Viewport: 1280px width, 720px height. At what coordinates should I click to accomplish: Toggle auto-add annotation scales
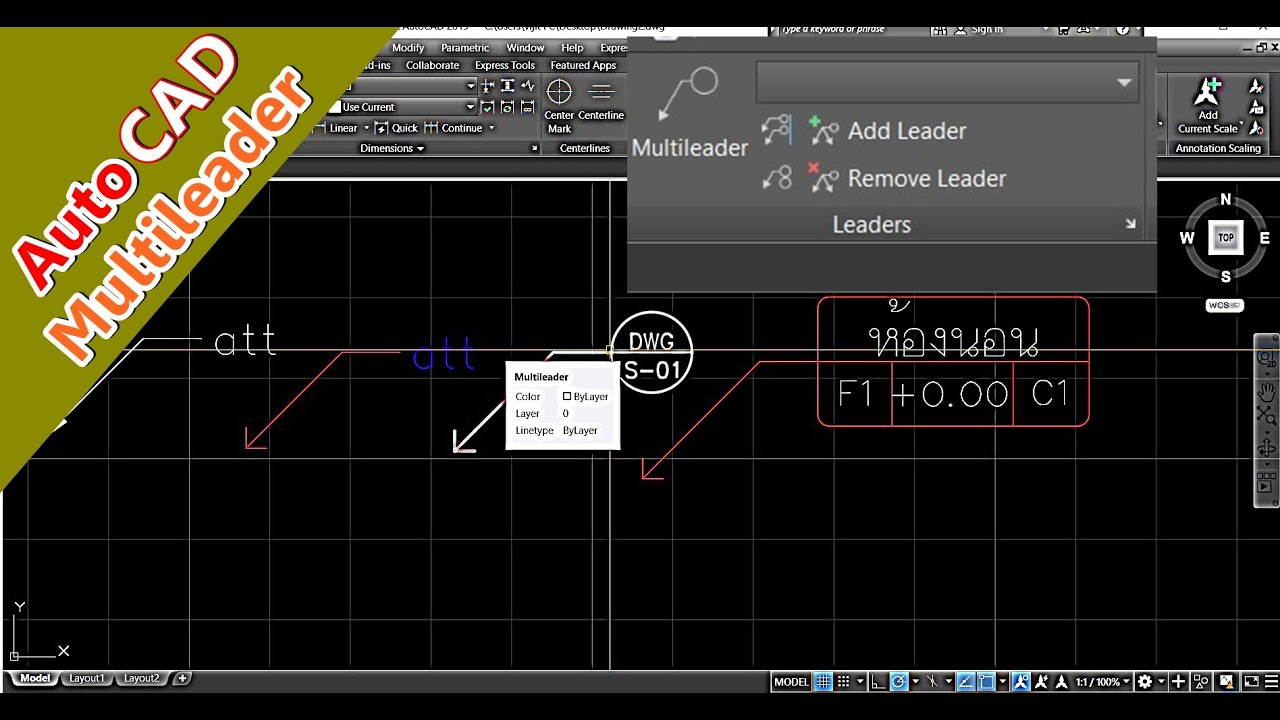click(x=1042, y=682)
